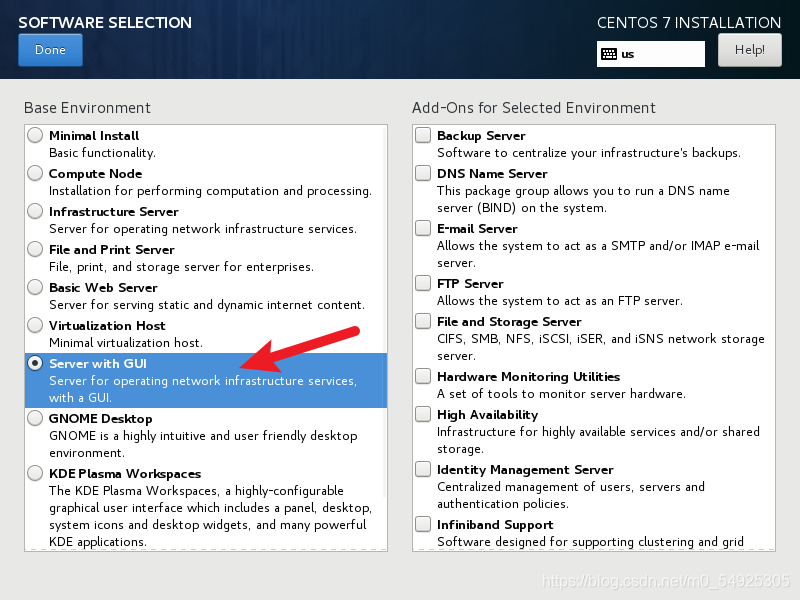Click 'A set of tools to monitor server hardware.' text
Image resolution: width=800 pixels, height=600 pixels.
click(561, 394)
